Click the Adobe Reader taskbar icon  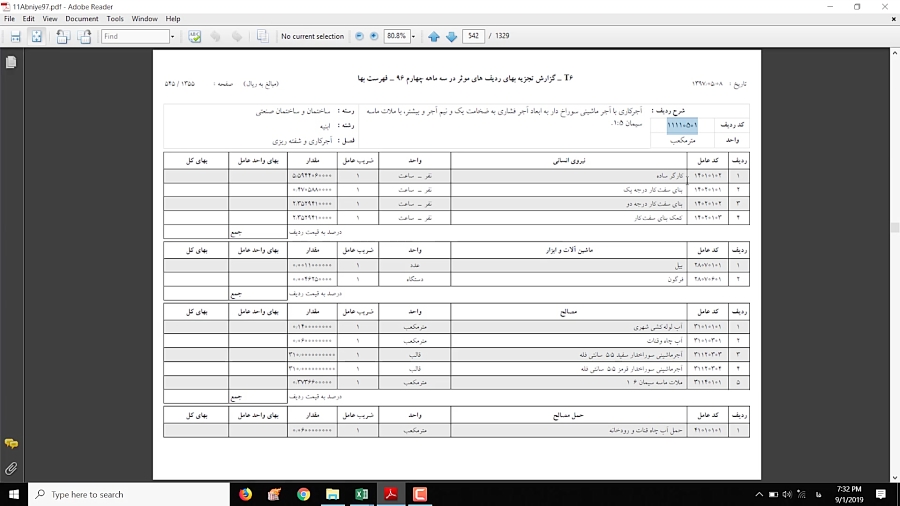391,494
